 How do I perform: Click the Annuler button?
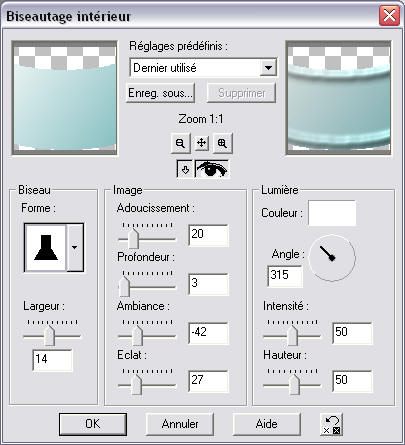click(x=180, y=424)
